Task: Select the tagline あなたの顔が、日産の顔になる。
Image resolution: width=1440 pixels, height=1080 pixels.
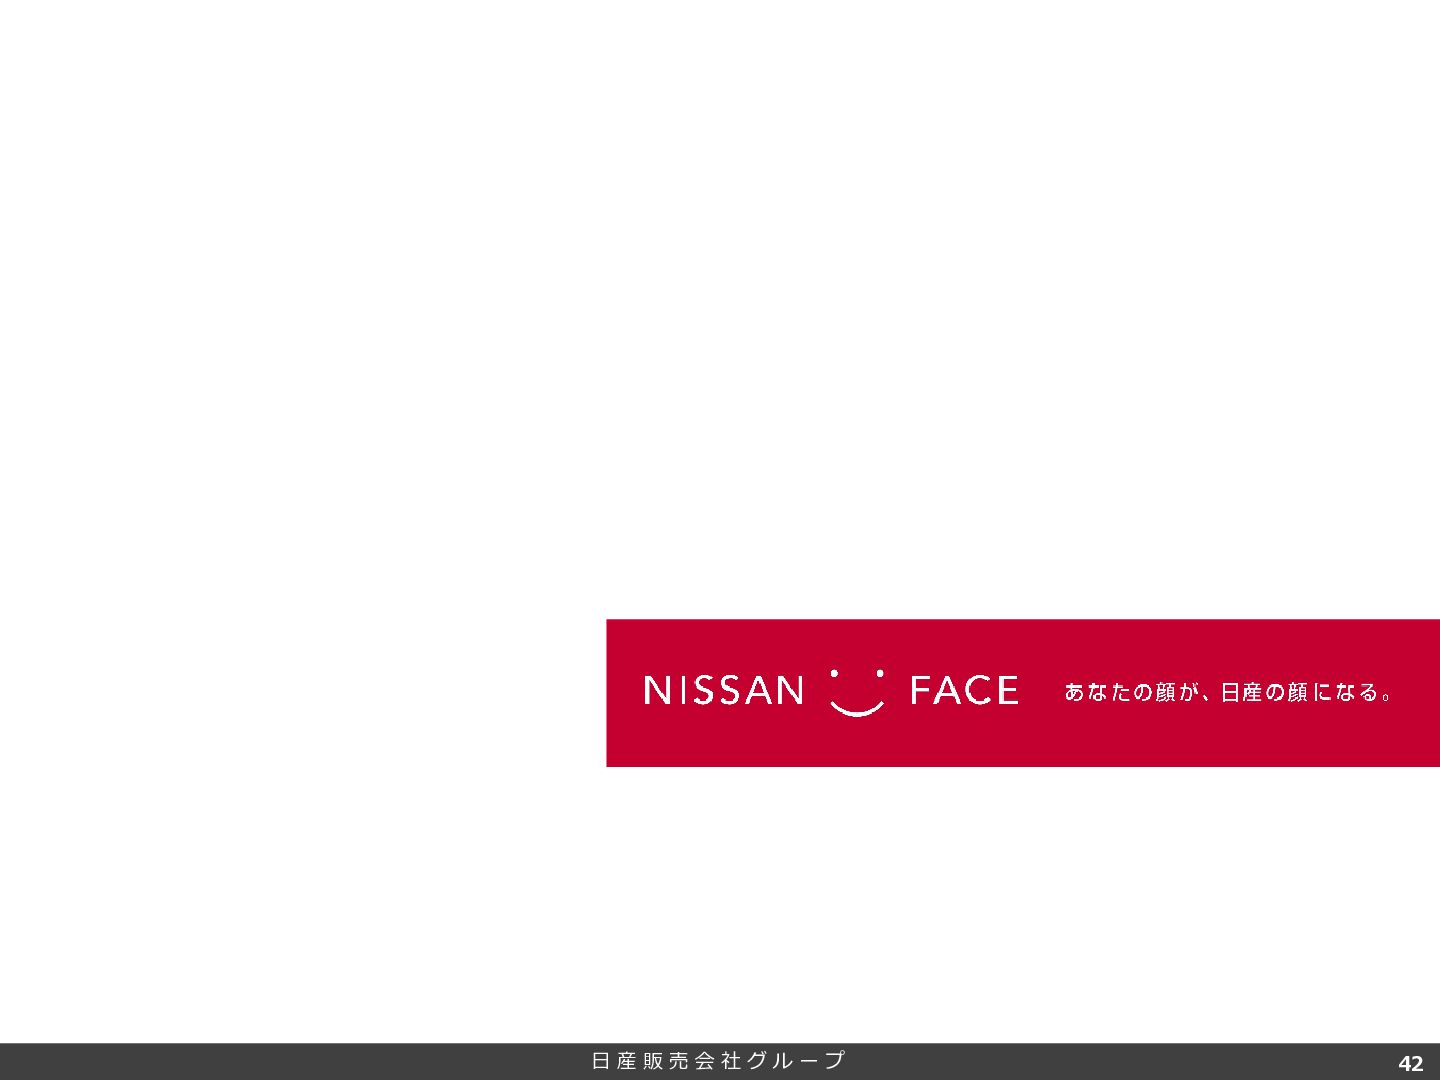Action: [1228, 692]
